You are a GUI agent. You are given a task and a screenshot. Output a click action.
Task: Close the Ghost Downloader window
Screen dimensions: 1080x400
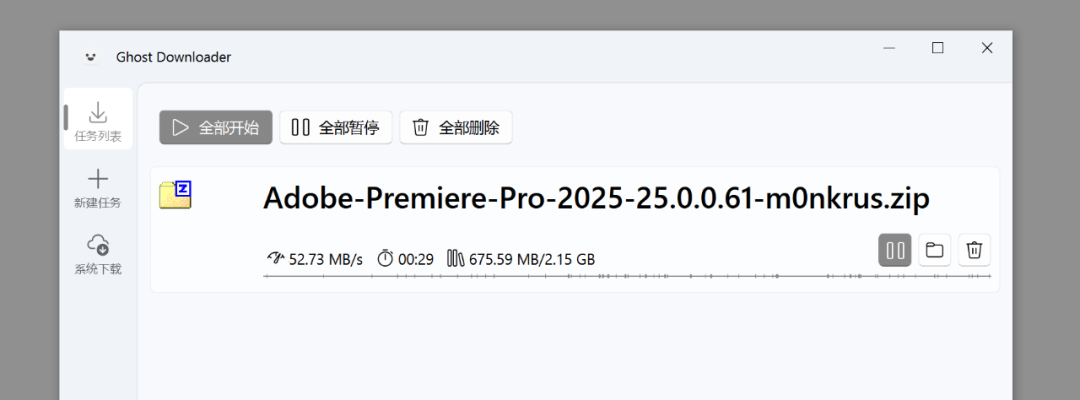[987, 48]
